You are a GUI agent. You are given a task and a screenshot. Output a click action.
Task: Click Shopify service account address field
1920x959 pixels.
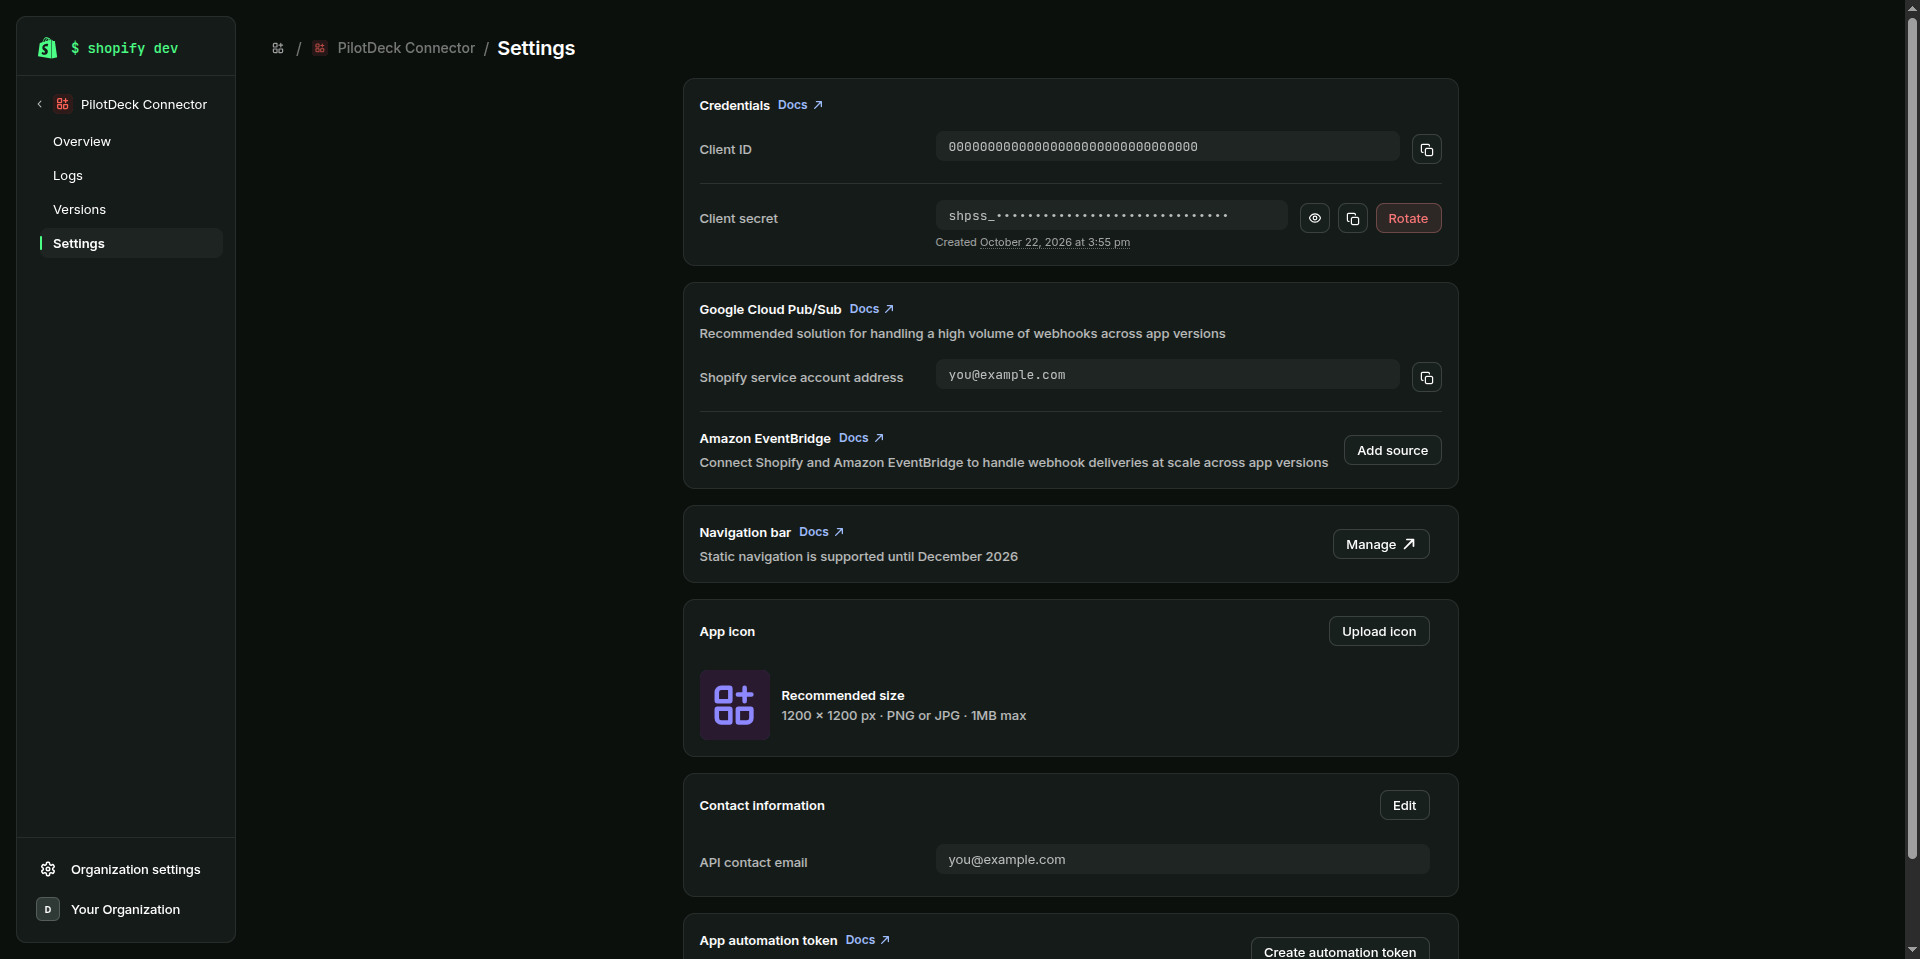point(1167,375)
